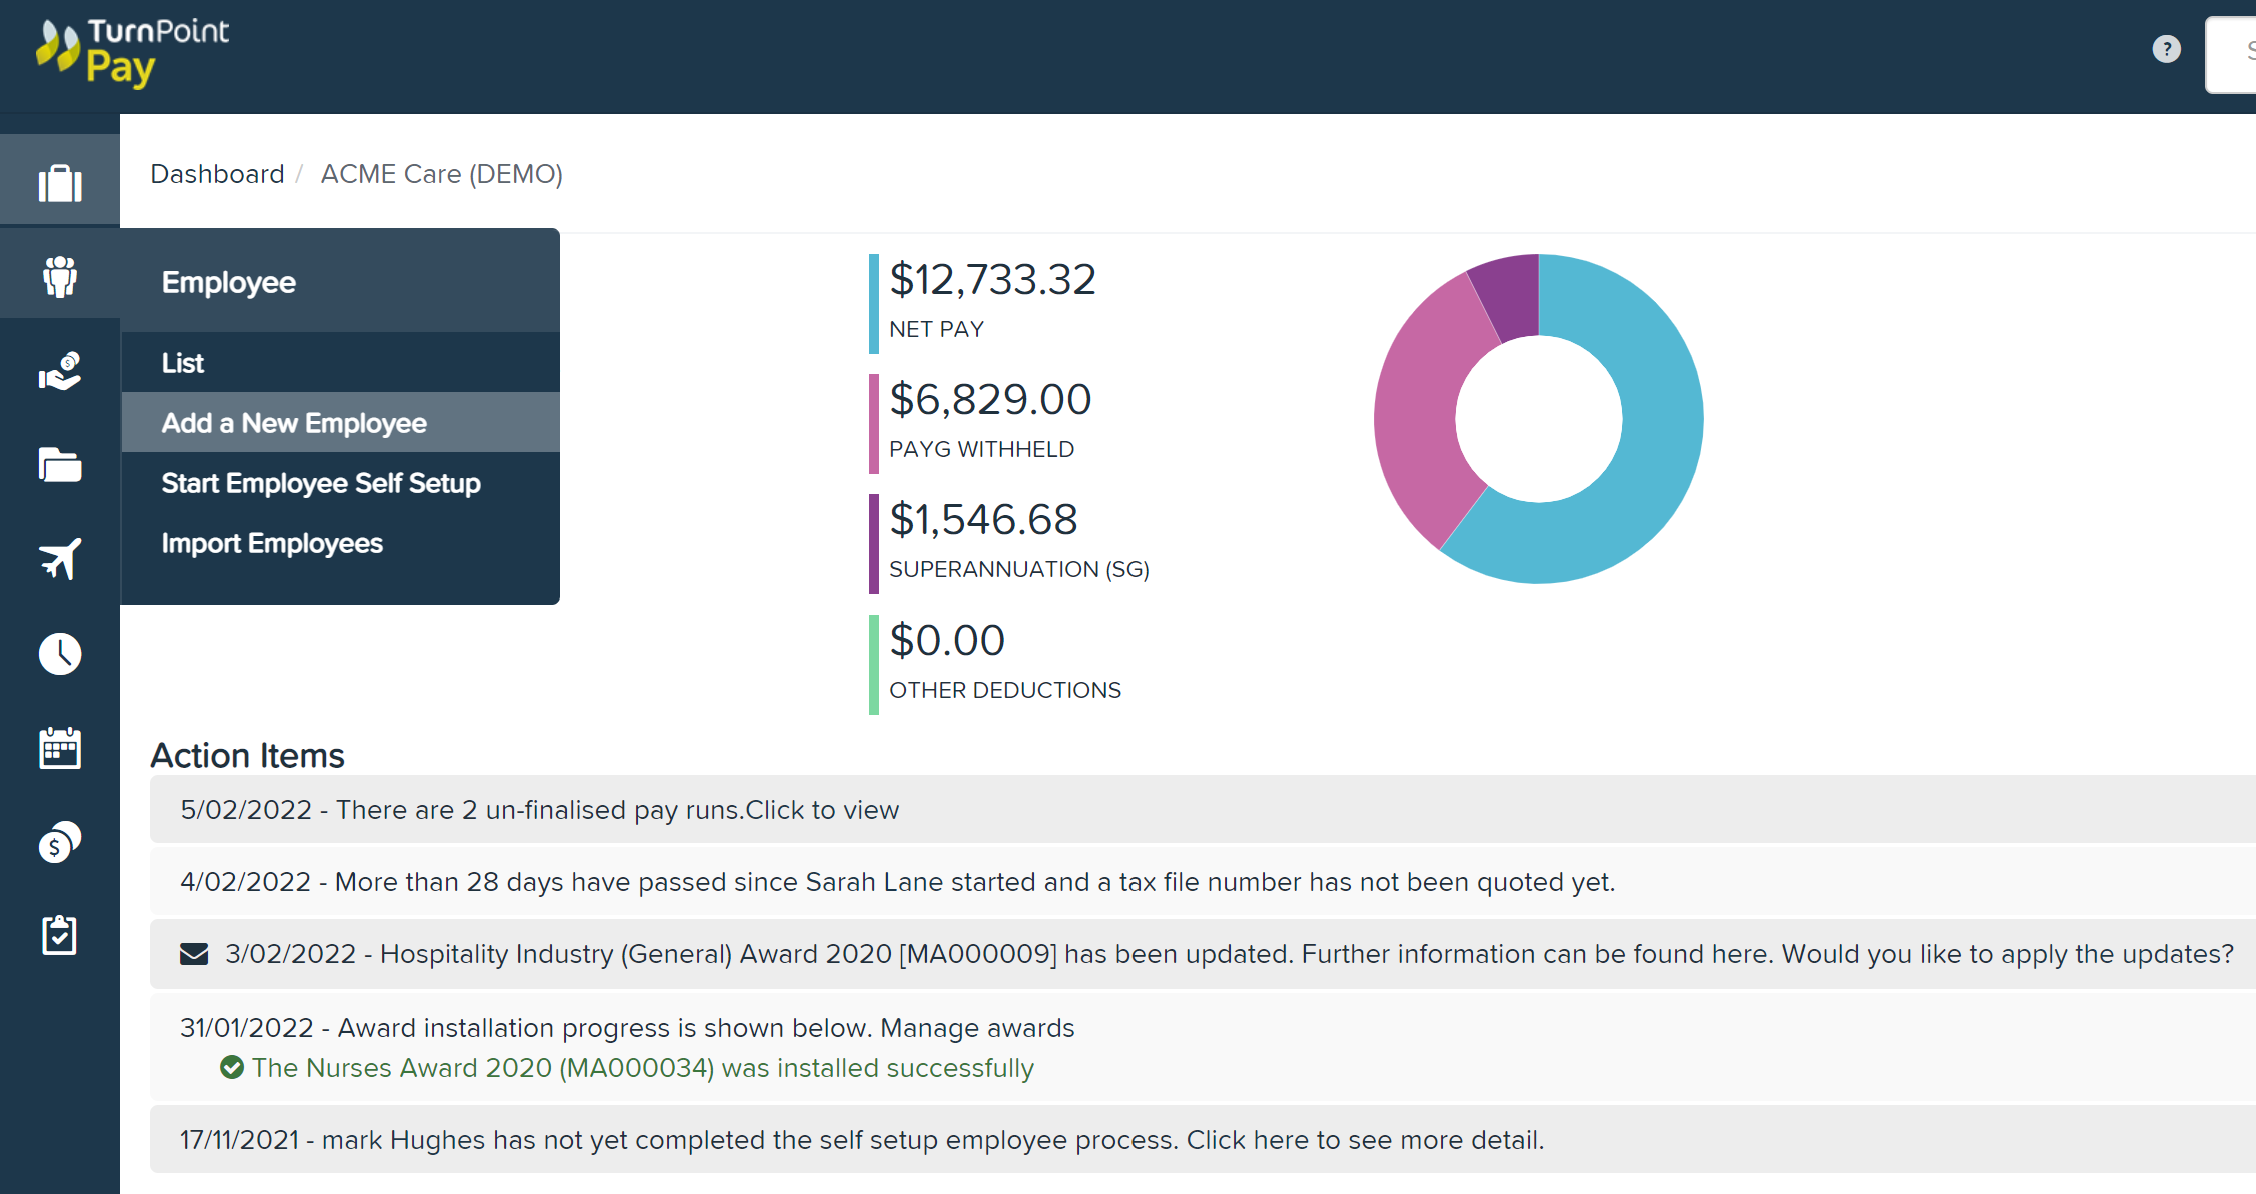Select List from the Employee menu

click(x=183, y=362)
